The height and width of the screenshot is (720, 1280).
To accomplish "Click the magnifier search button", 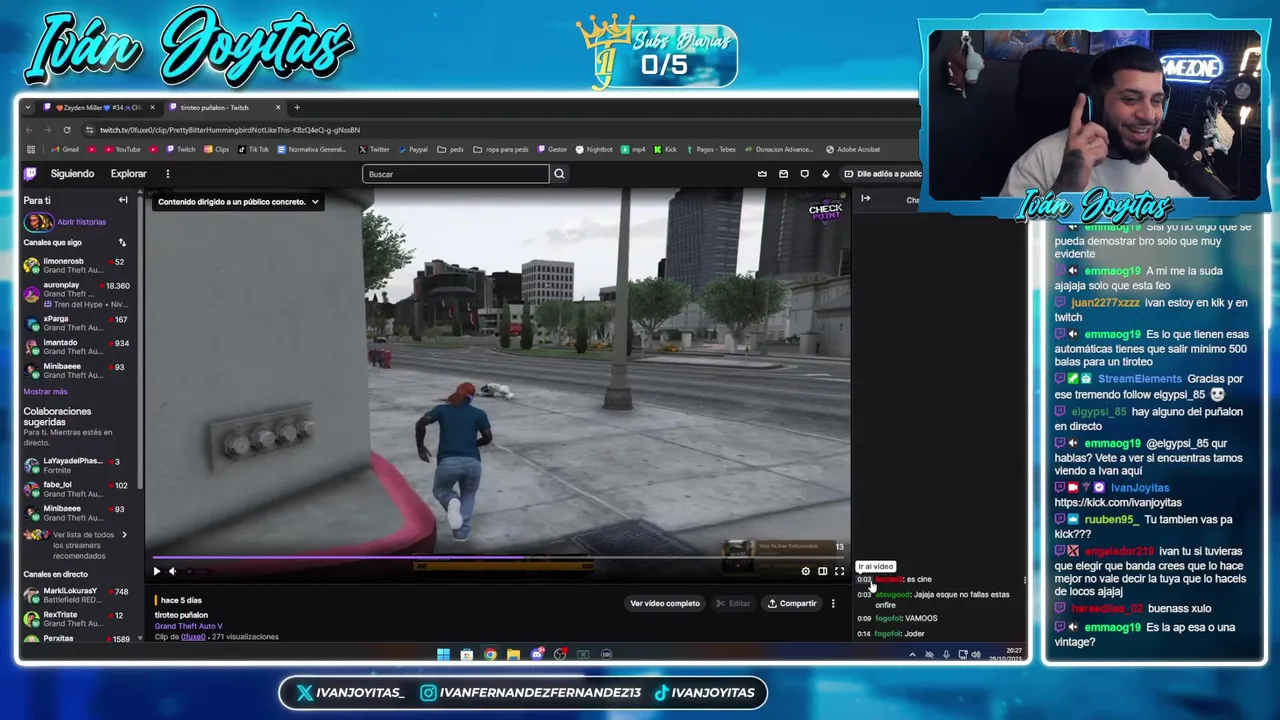I will tap(559, 174).
